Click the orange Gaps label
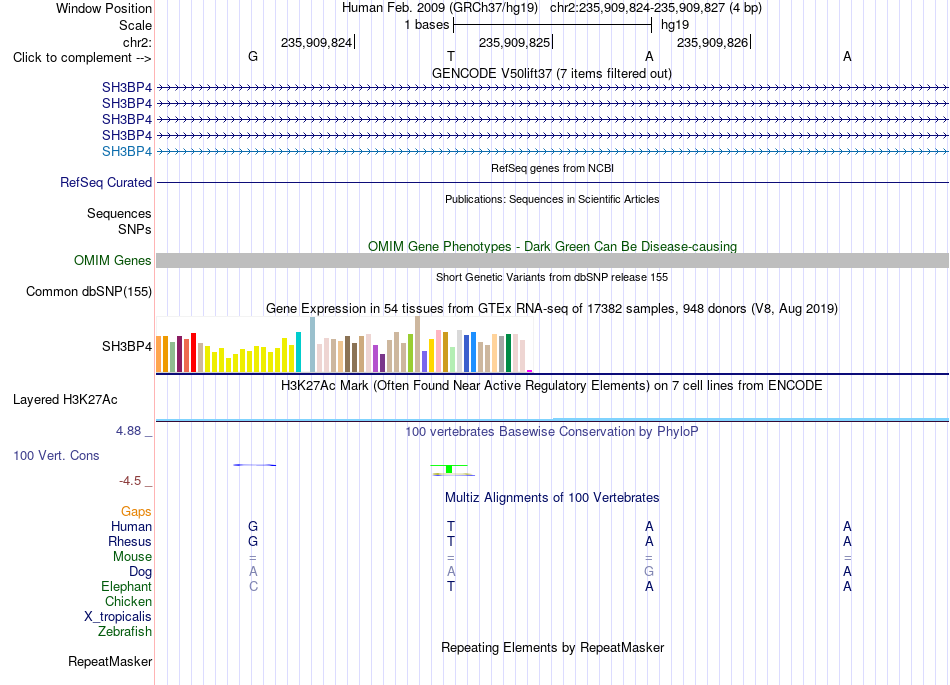The image size is (950, 685). pyautogui.click(x=136, y=512)
